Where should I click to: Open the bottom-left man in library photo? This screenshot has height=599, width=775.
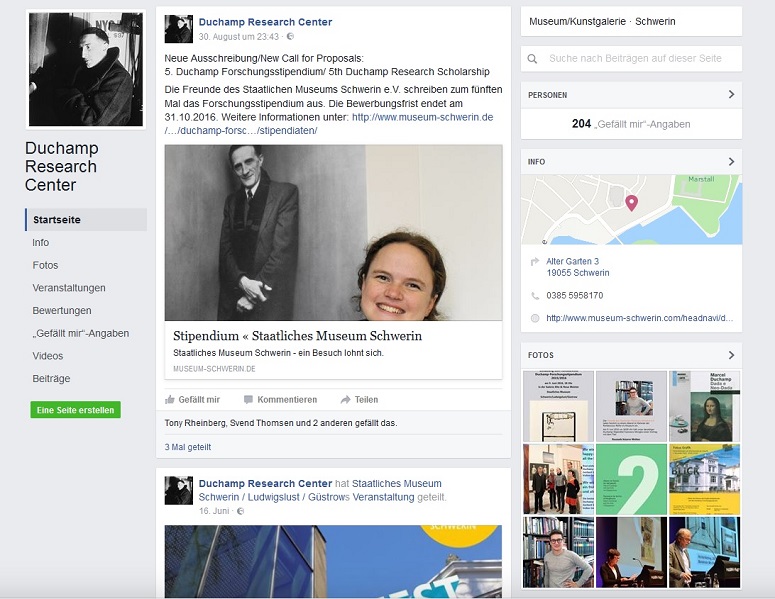(559, 553)
